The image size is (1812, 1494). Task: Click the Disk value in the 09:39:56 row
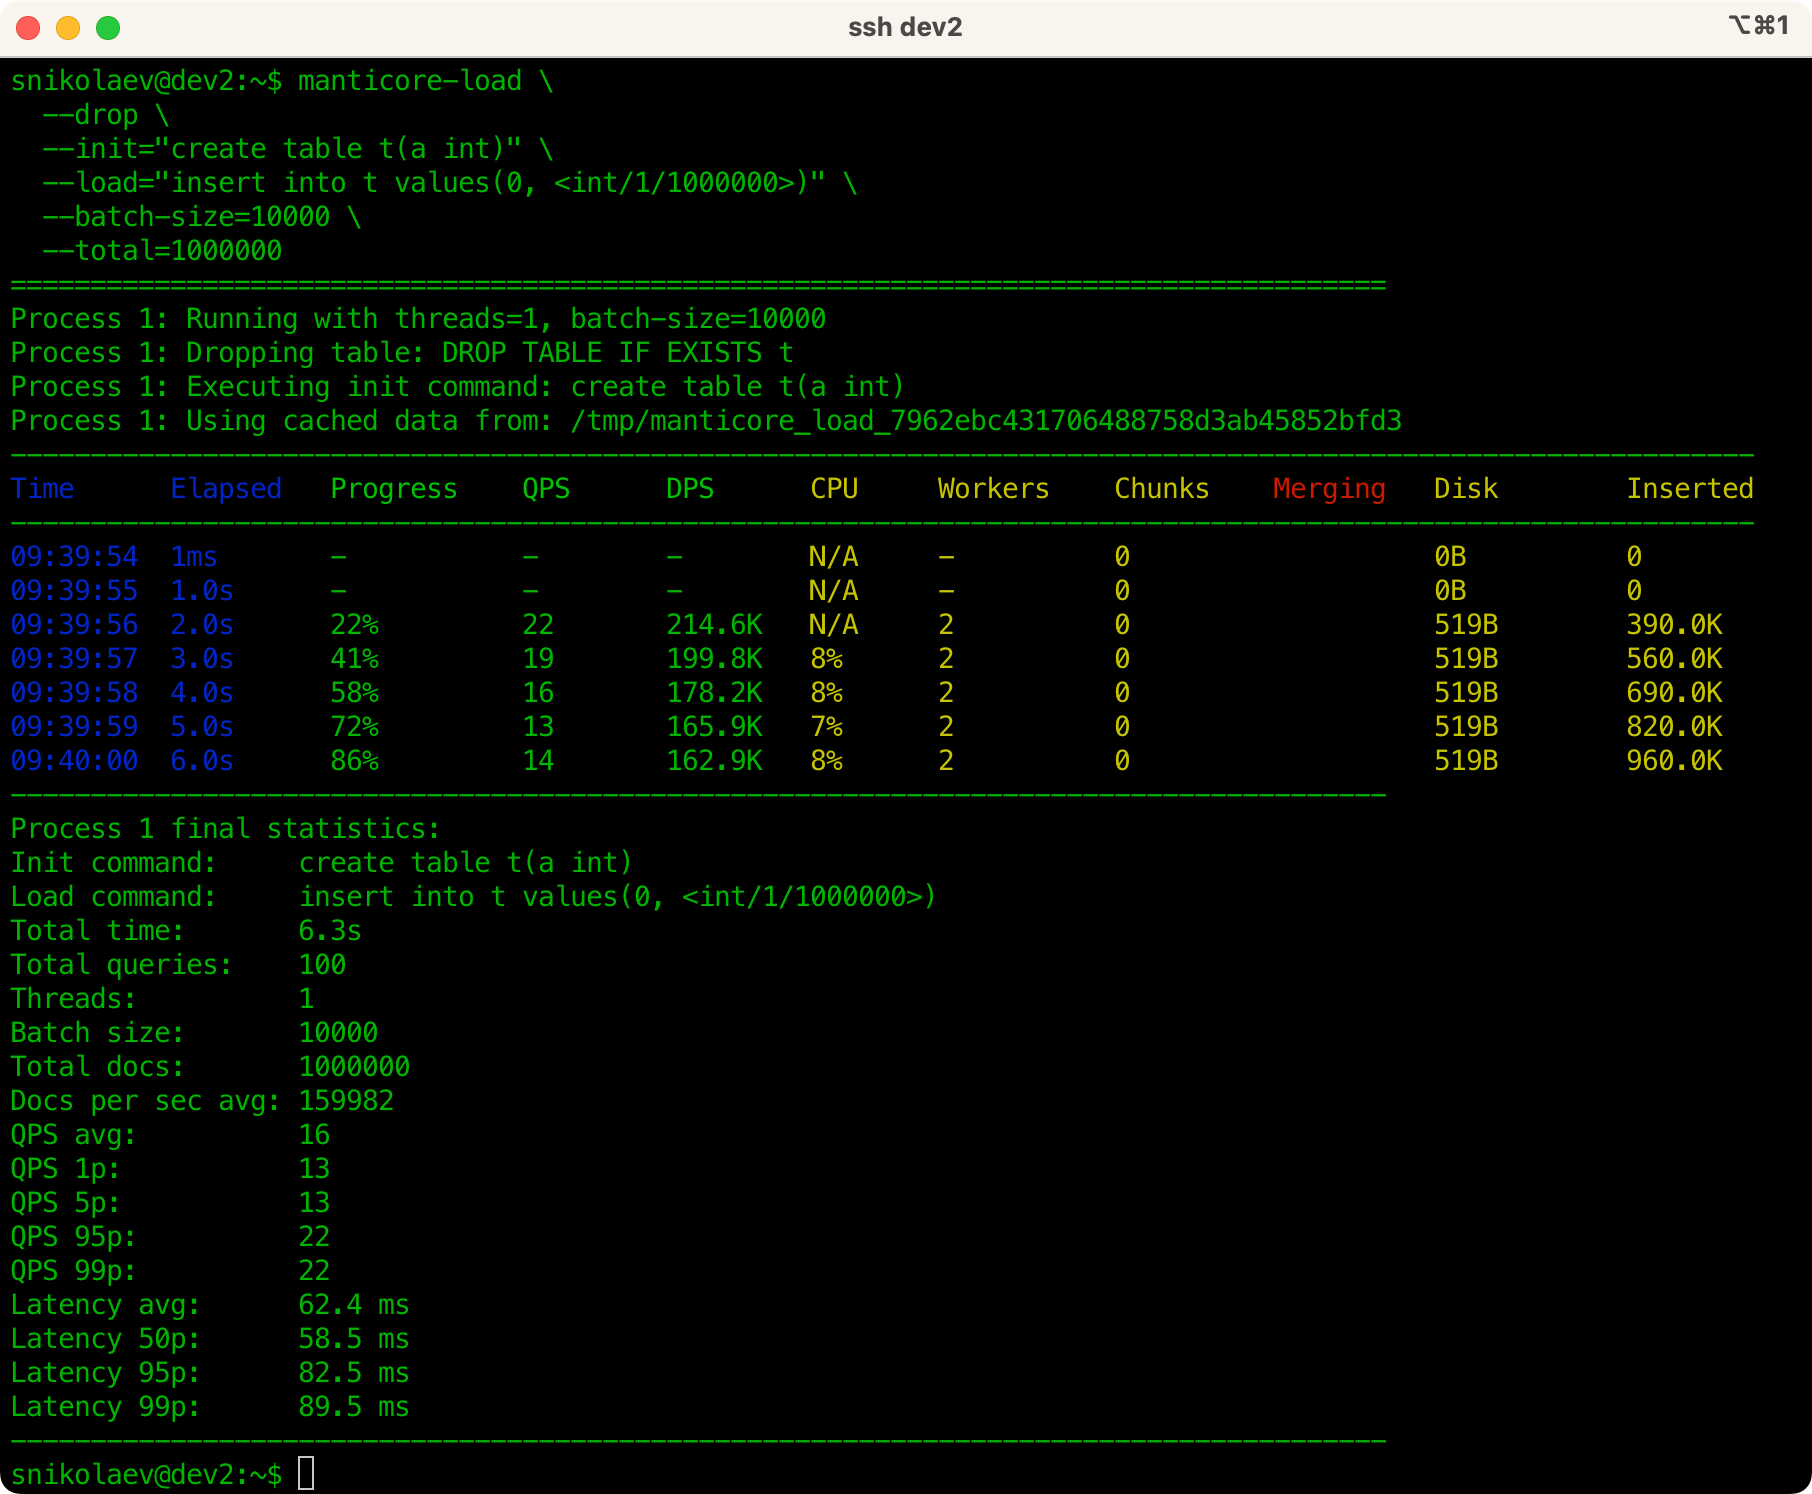point(1466,625)
